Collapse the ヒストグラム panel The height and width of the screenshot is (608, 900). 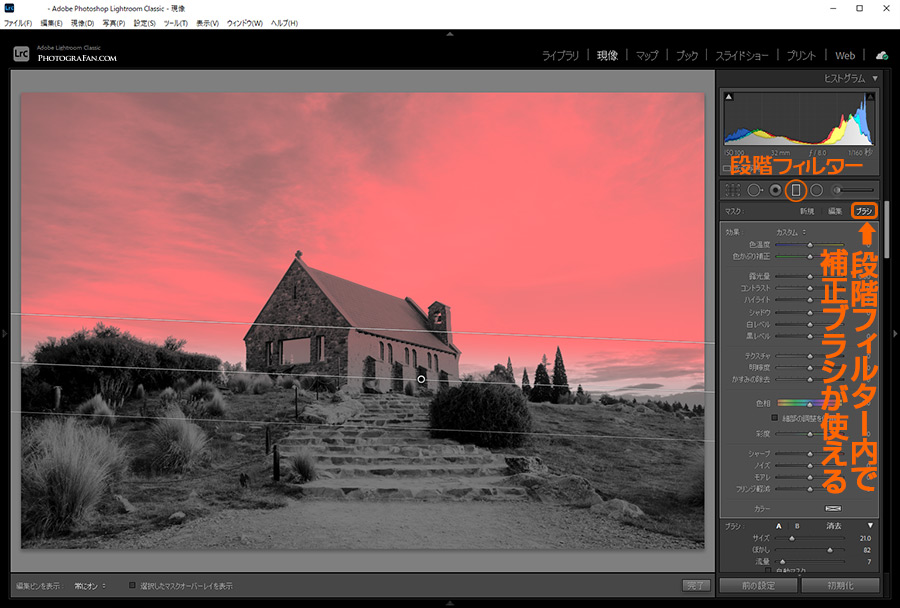[x=875, y=79]
